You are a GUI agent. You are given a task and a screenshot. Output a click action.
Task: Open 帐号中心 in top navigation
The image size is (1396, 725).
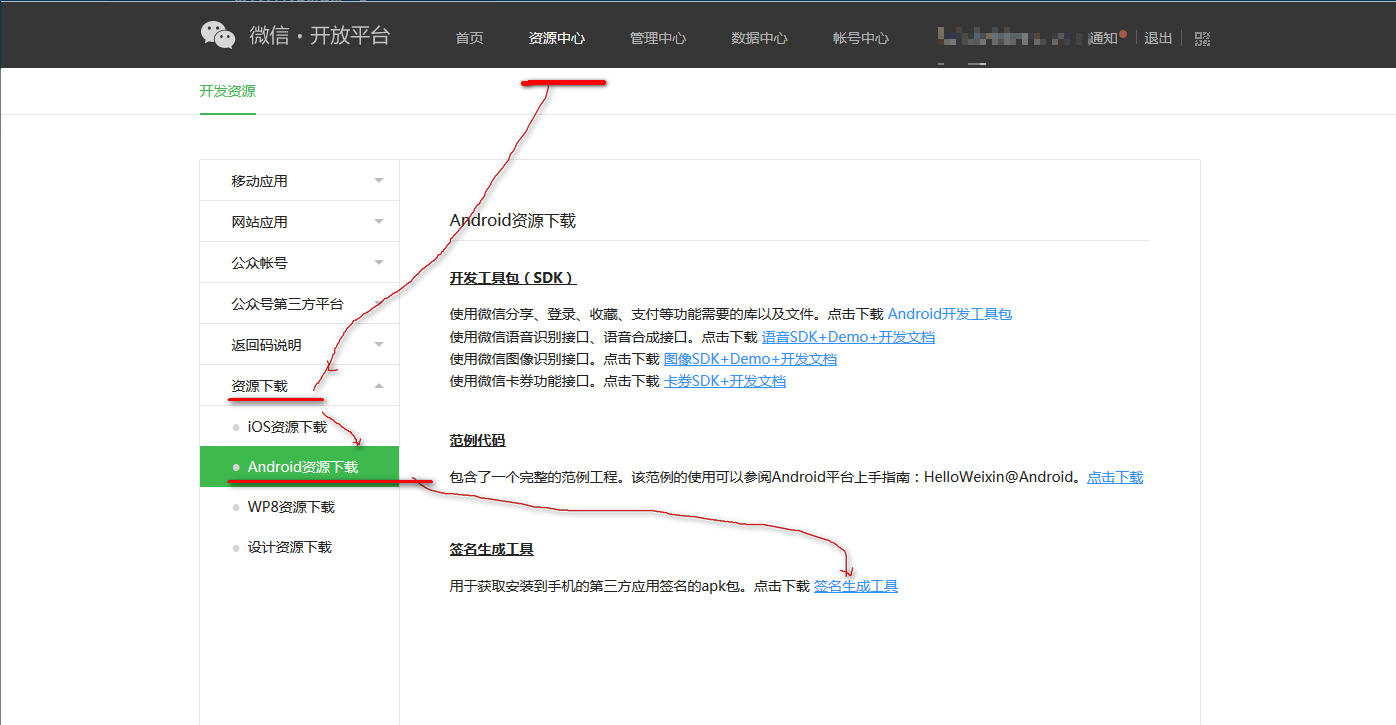click(x=860, y=38)
